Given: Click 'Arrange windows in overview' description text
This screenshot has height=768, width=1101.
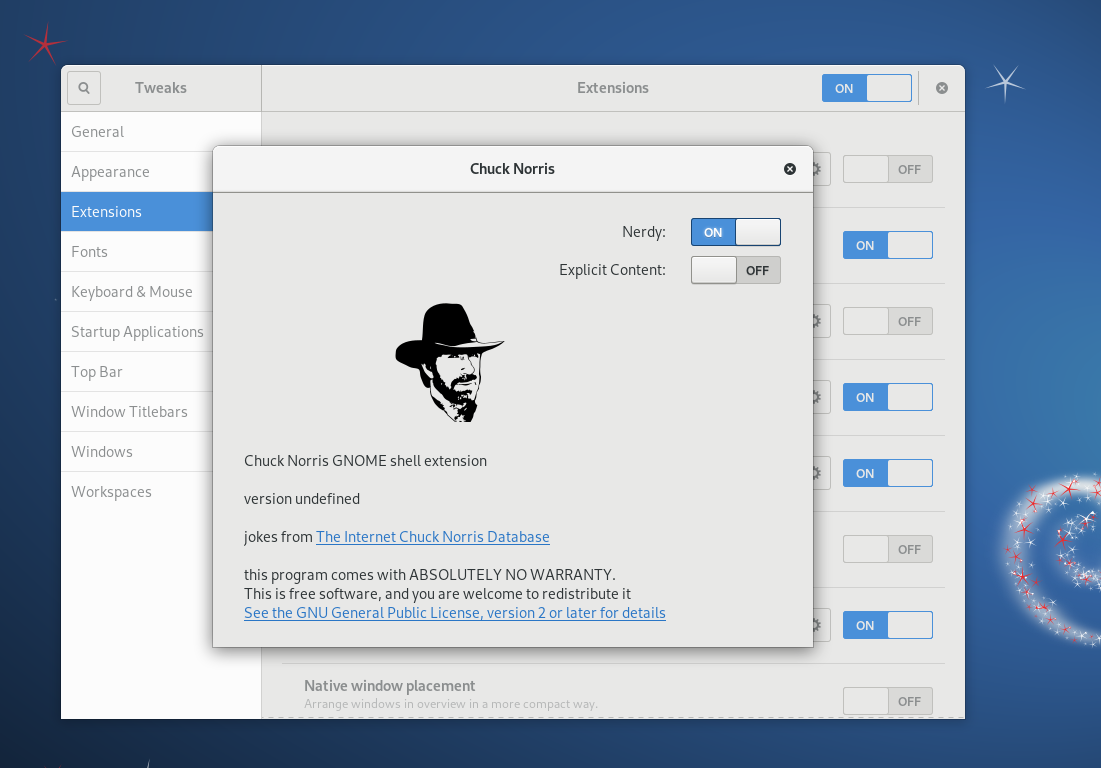Looking at the screenshot, I should pos(451,704).
